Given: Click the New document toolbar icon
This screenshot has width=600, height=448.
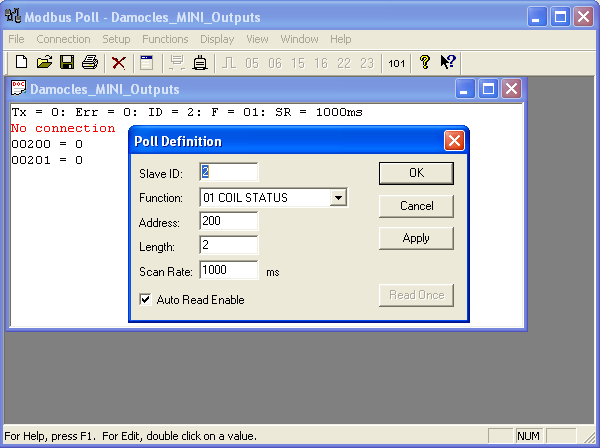Looking at the screenshot, I should (x=21, y=62).
